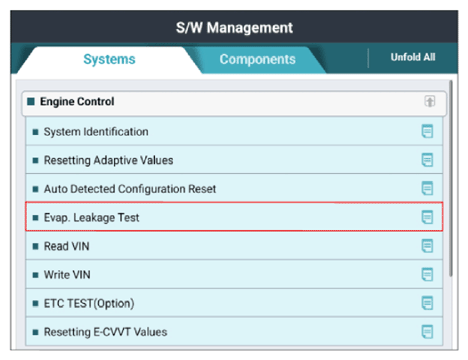Choose the ETC TEST(Option) entry

(234, 303)
